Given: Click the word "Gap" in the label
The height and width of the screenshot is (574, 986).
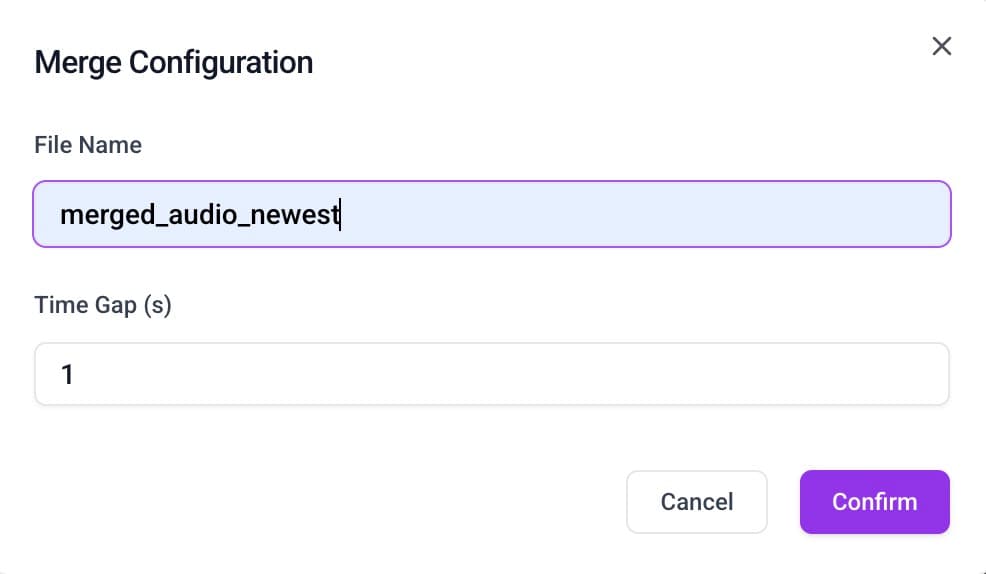Looking at the screenshot, I should (x=116, y=305).
